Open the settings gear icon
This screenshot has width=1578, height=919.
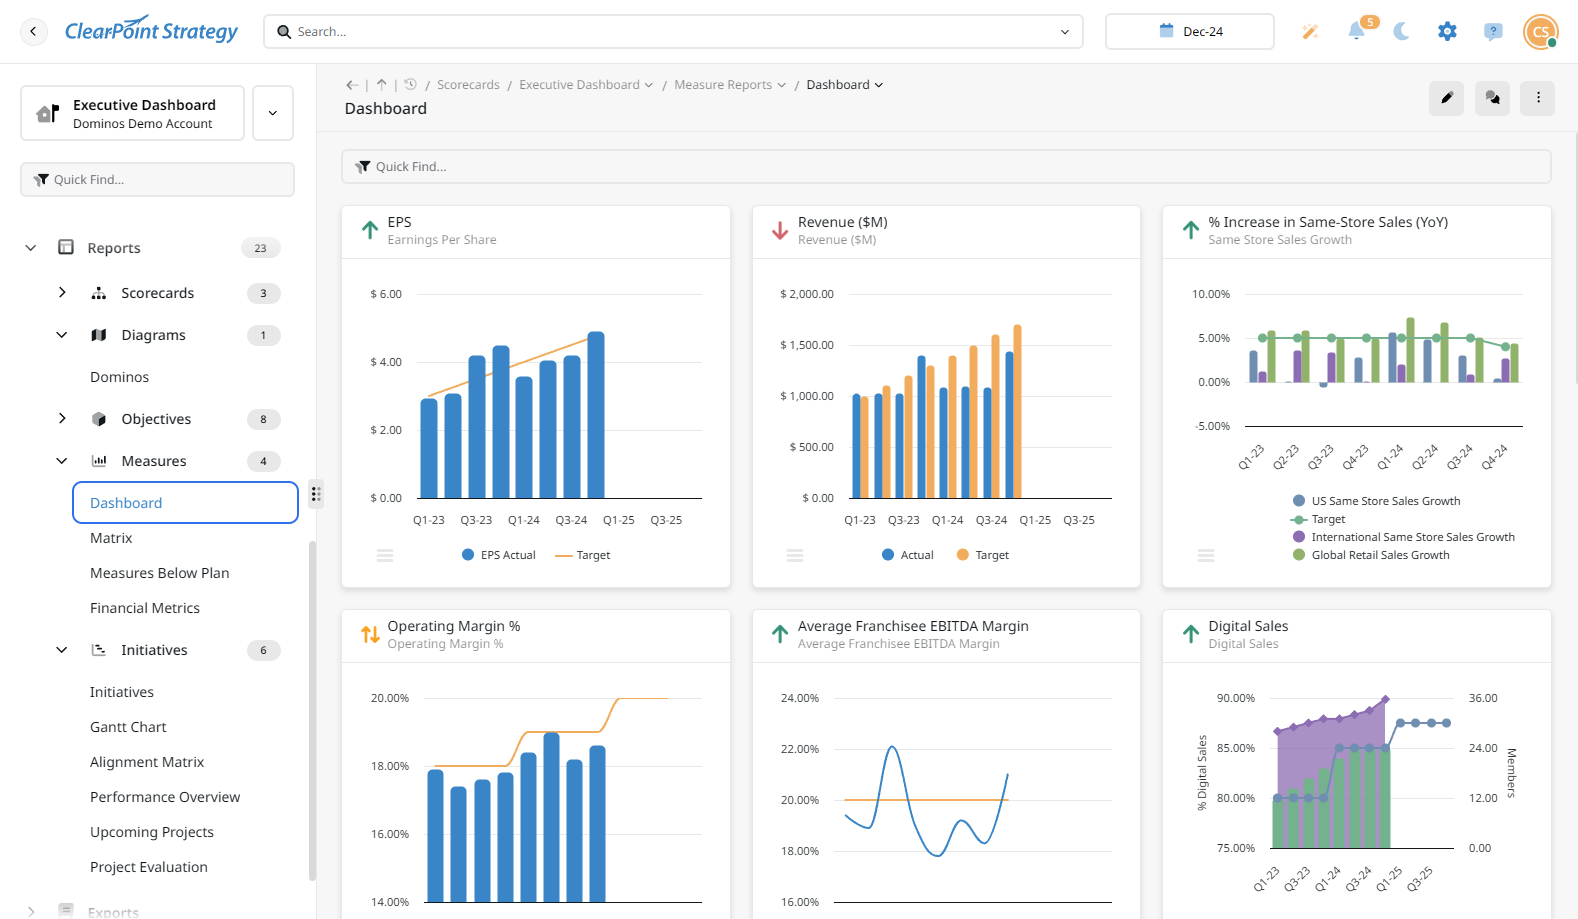click(x=1447, y=31)
